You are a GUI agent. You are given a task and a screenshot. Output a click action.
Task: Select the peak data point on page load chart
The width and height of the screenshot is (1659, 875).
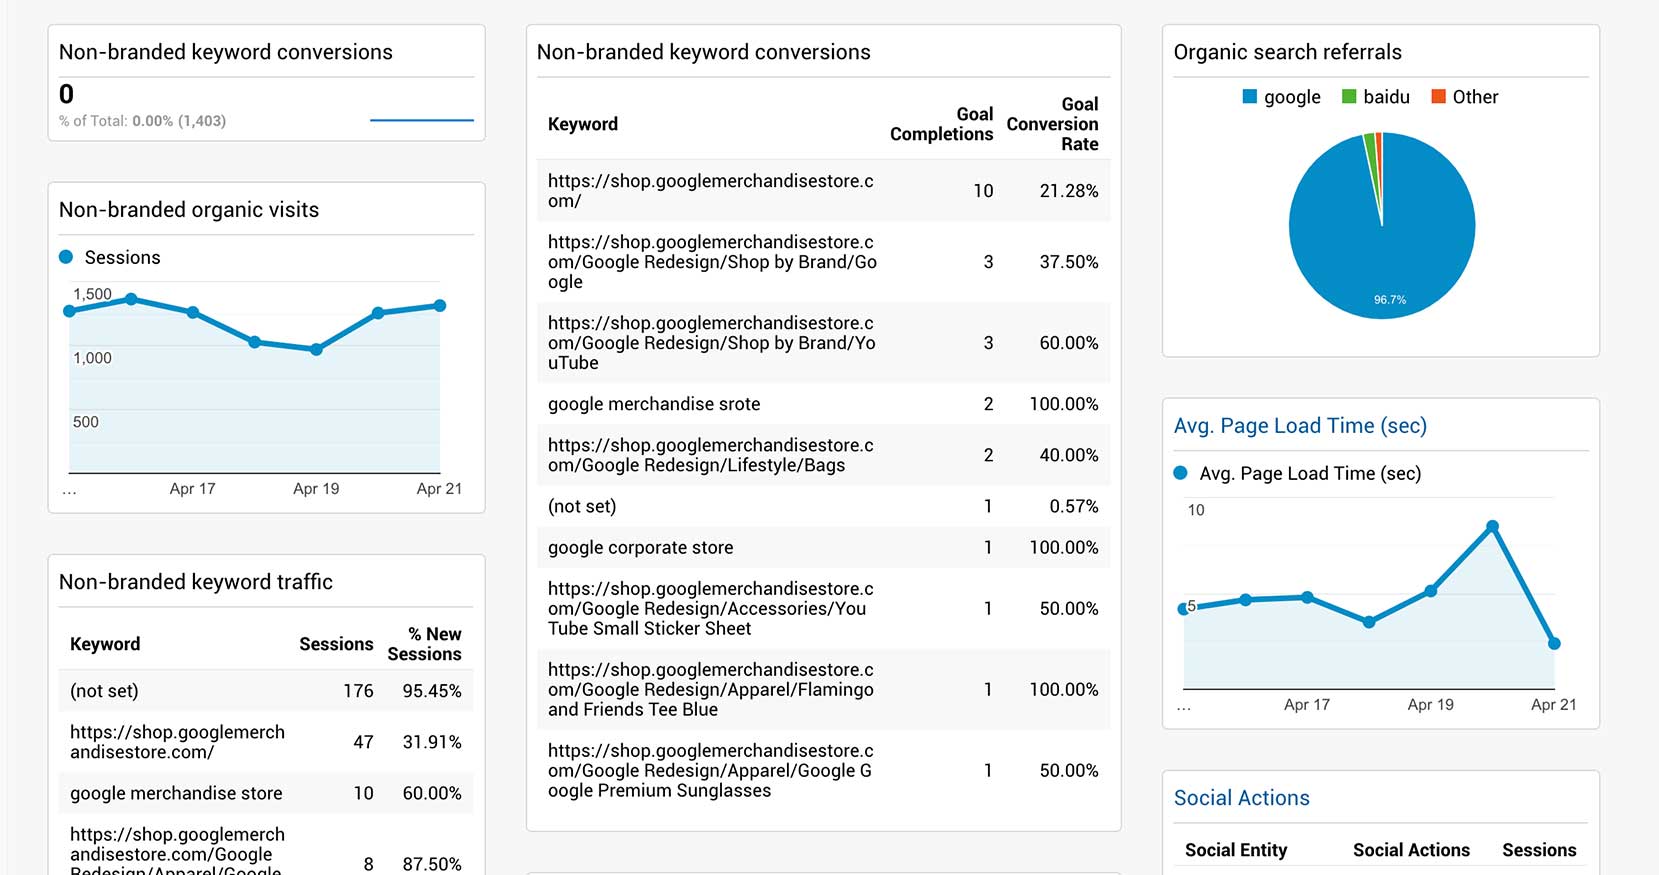(x=1492, y=526)
